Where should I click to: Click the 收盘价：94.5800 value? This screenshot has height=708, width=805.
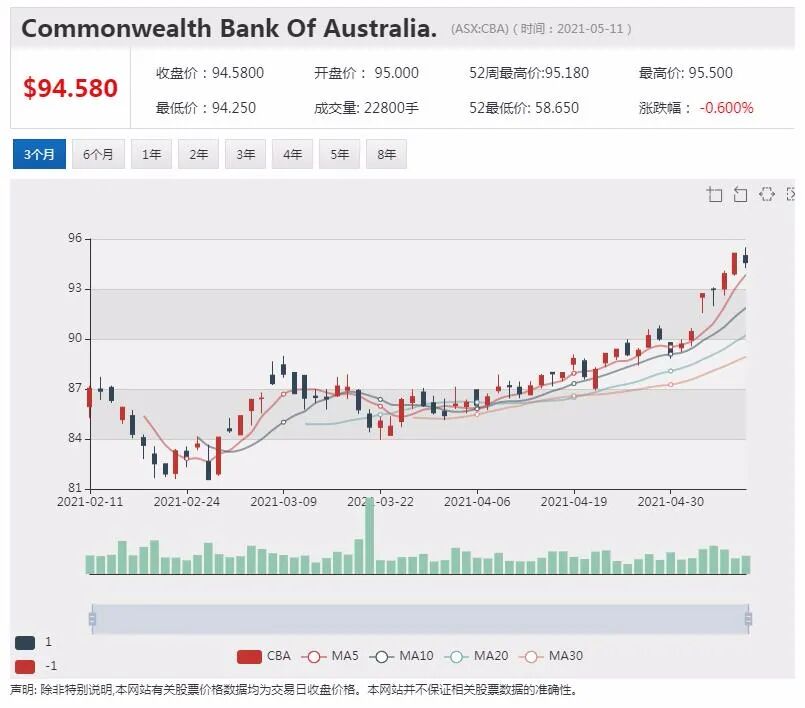point(210,73)
